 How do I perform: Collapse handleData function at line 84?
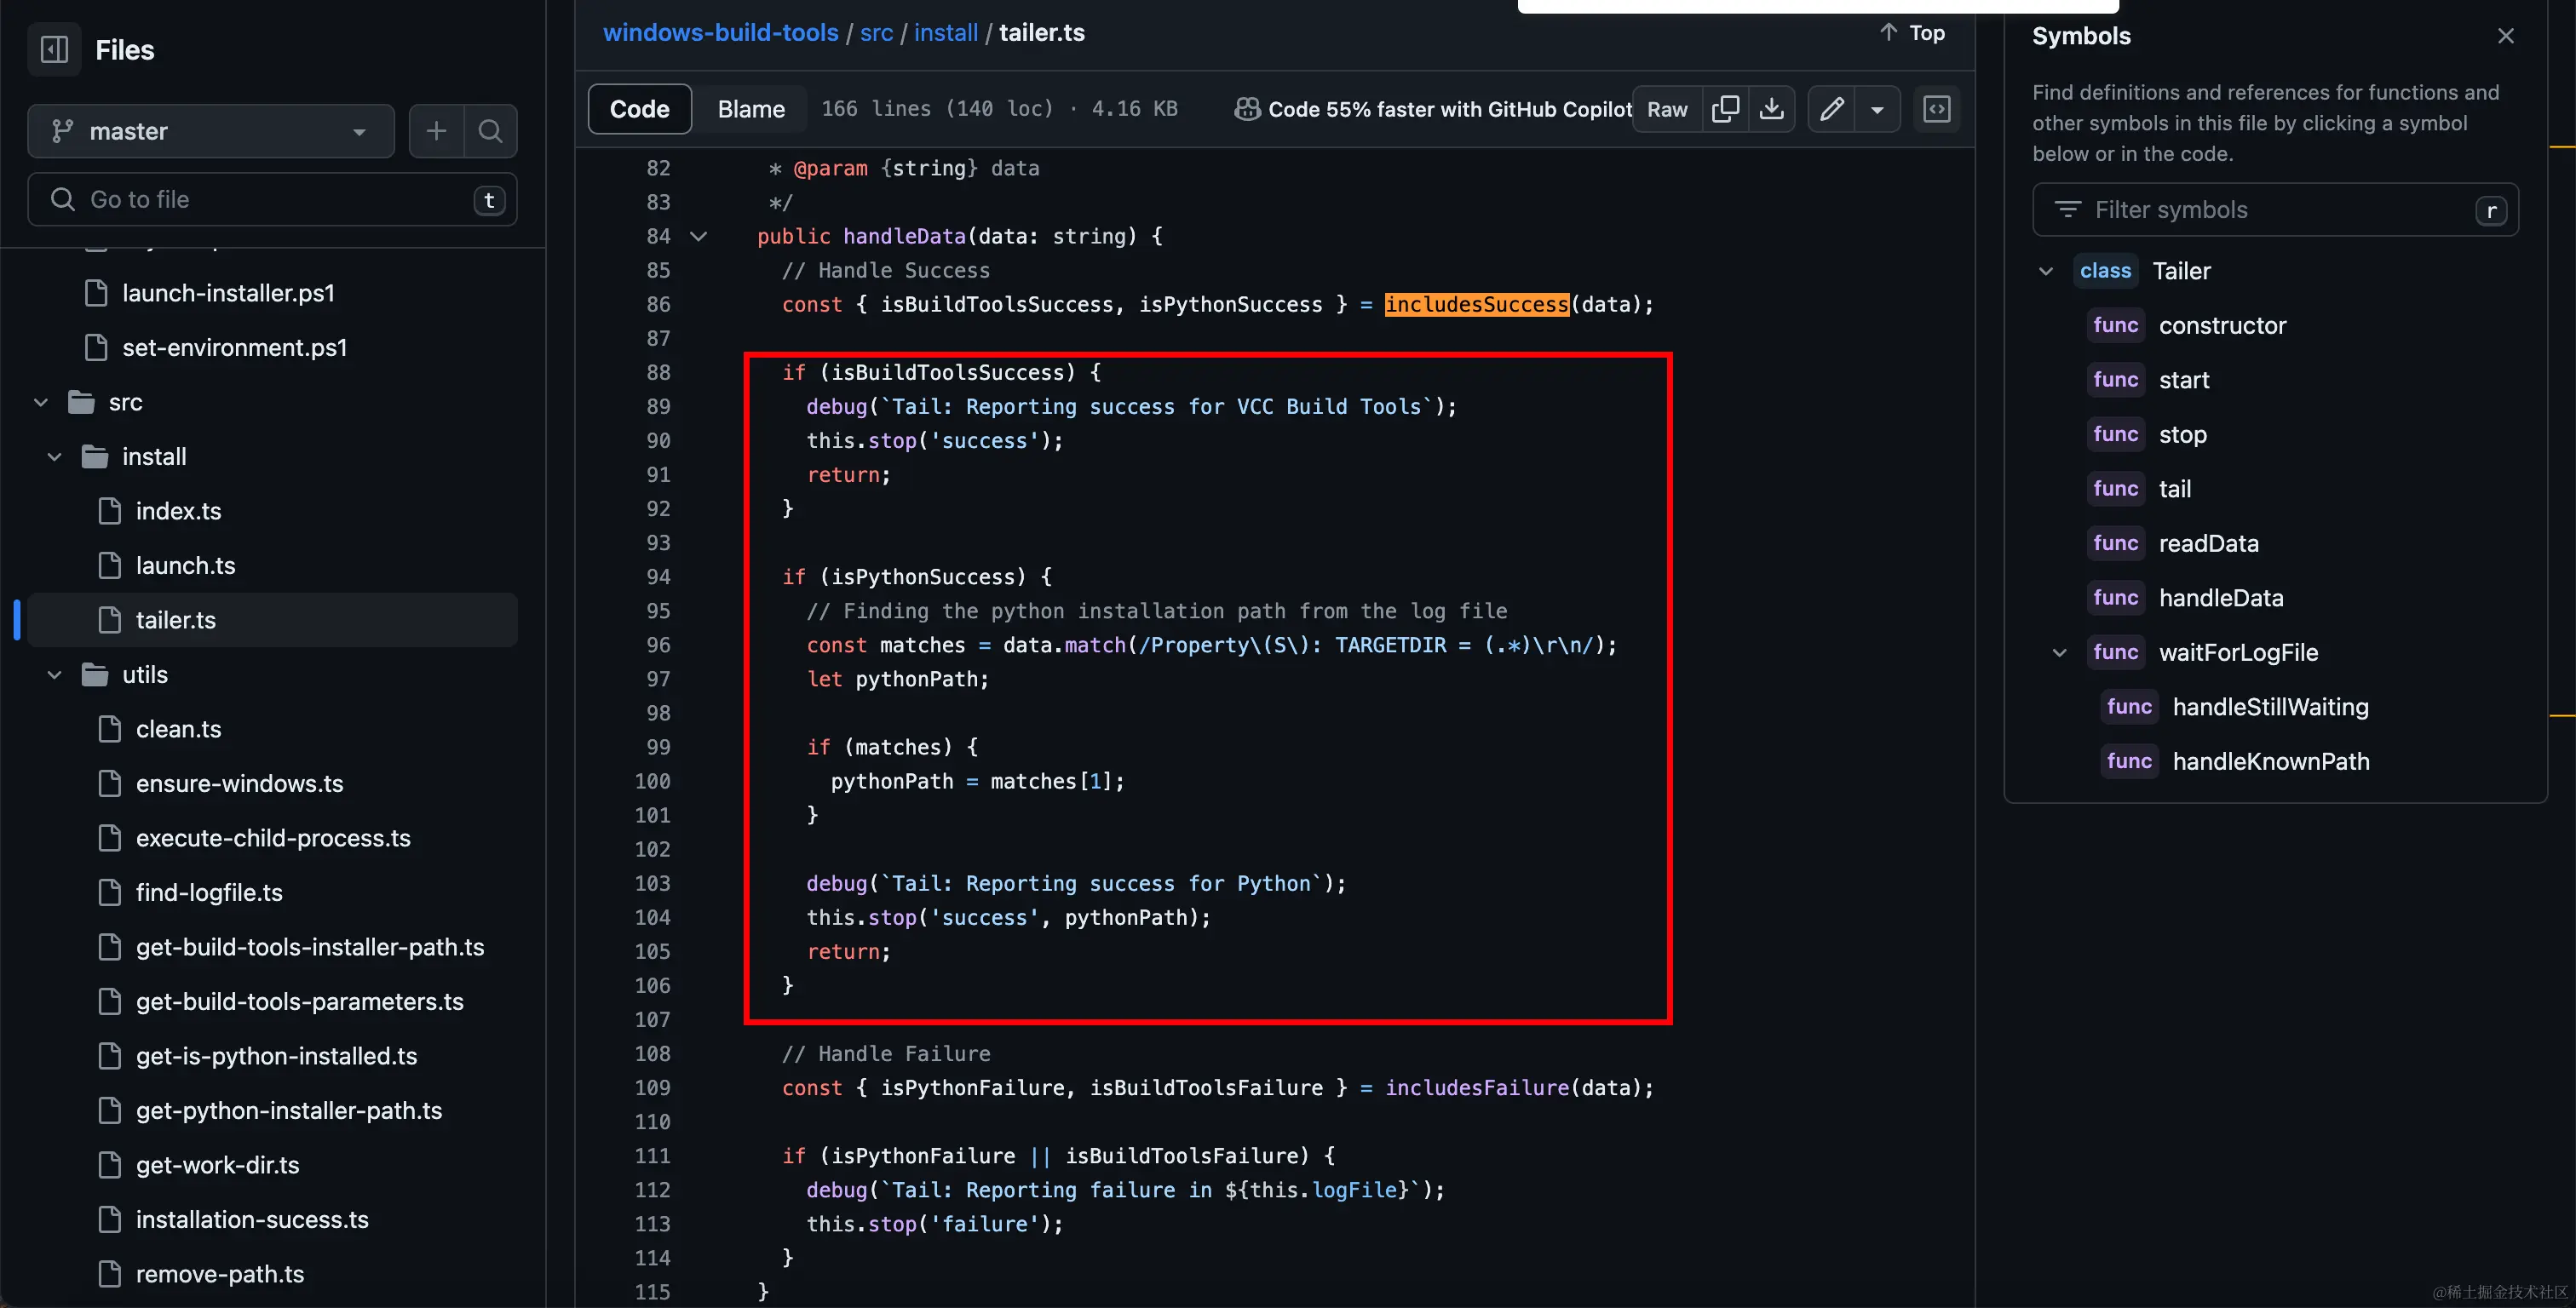pos(699,237)
